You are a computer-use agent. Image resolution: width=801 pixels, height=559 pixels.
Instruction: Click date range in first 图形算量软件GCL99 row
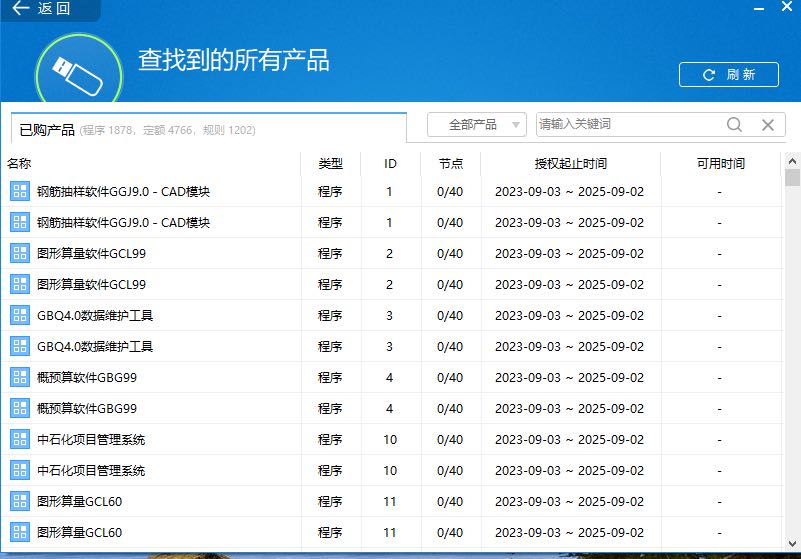click(x=570, y=253)
